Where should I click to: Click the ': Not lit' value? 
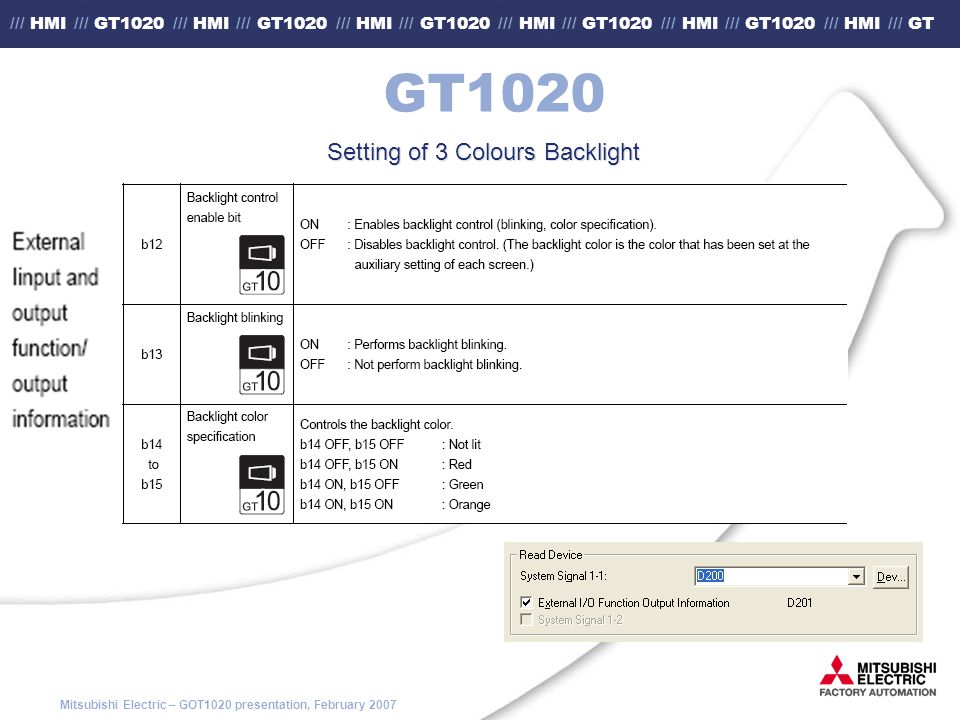coord(462,444)
